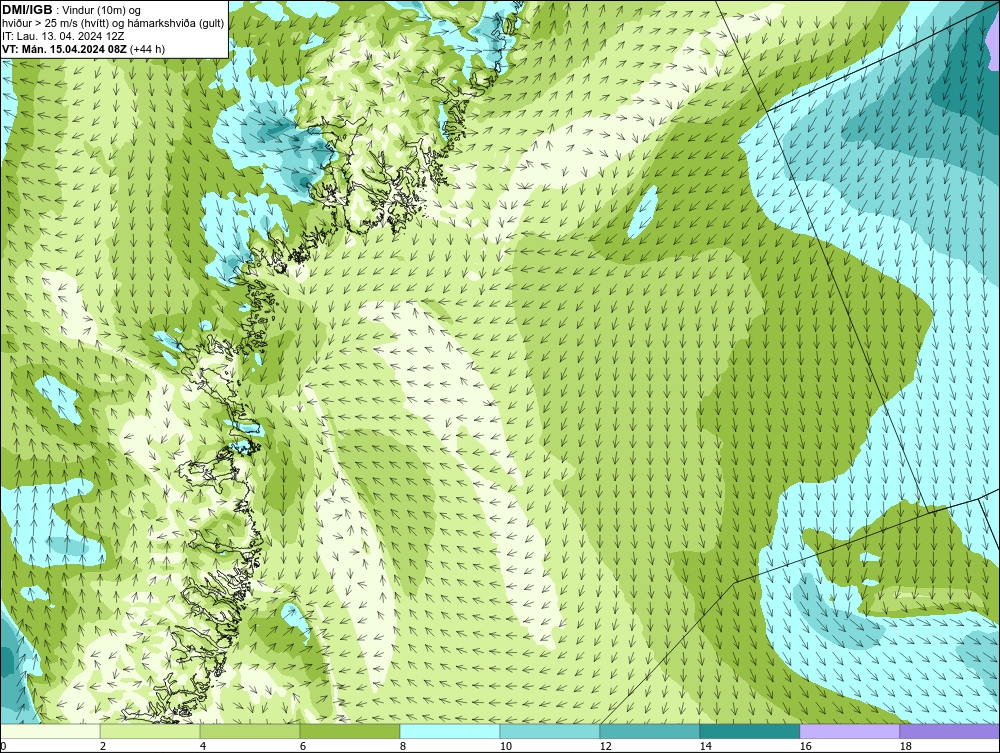Click scale label 0
1000x753 pixels.
pyautogui.click(x=3, y=746)
